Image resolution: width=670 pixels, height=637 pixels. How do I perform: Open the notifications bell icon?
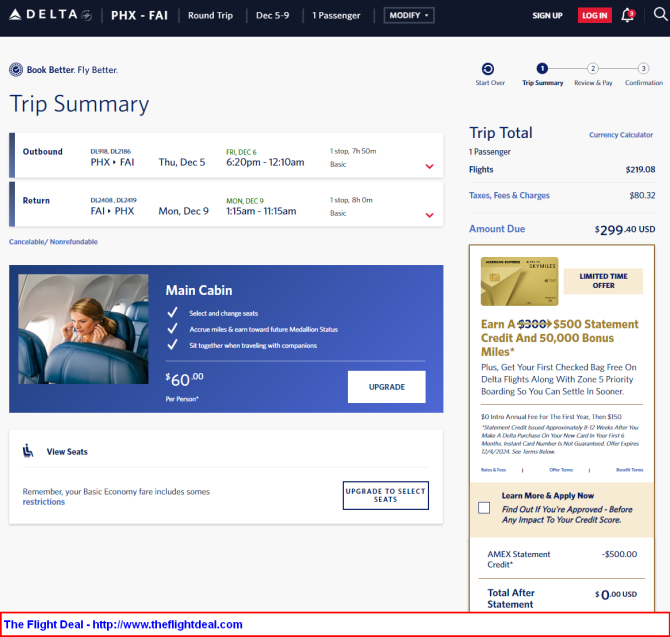click(x=628, y=15)
